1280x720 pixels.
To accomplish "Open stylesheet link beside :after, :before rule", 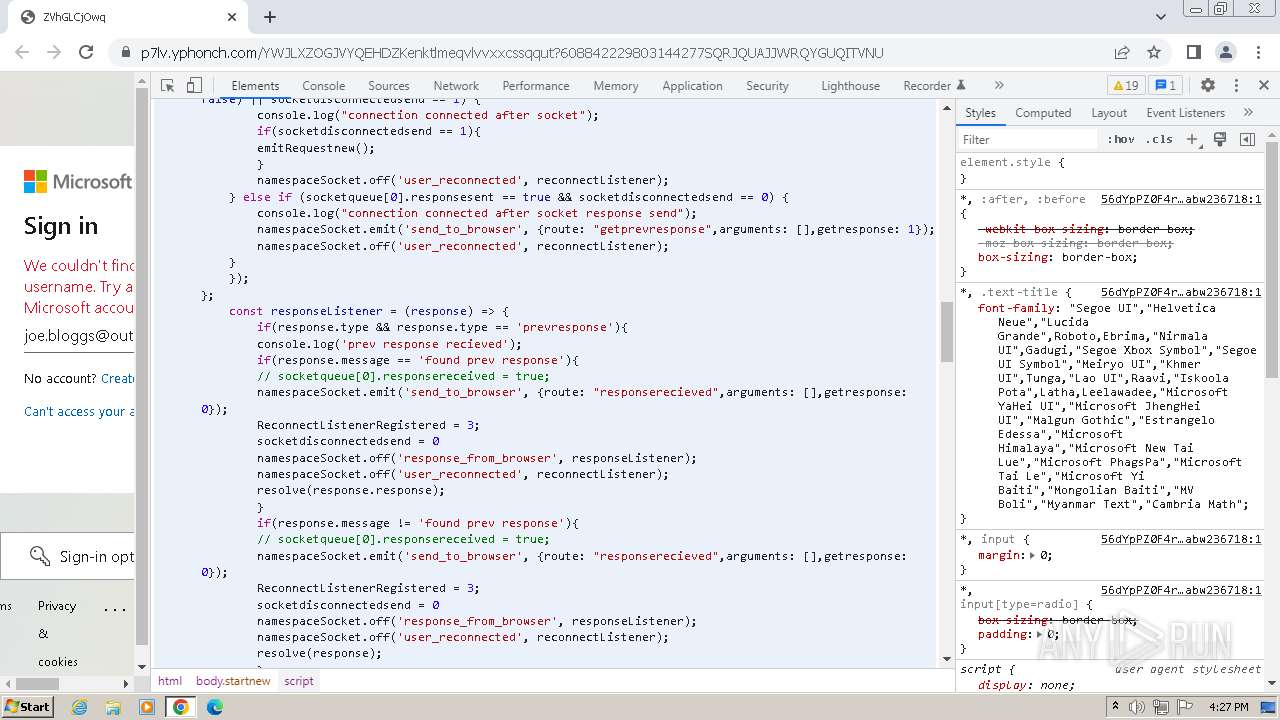I will tap(1181, 199).
